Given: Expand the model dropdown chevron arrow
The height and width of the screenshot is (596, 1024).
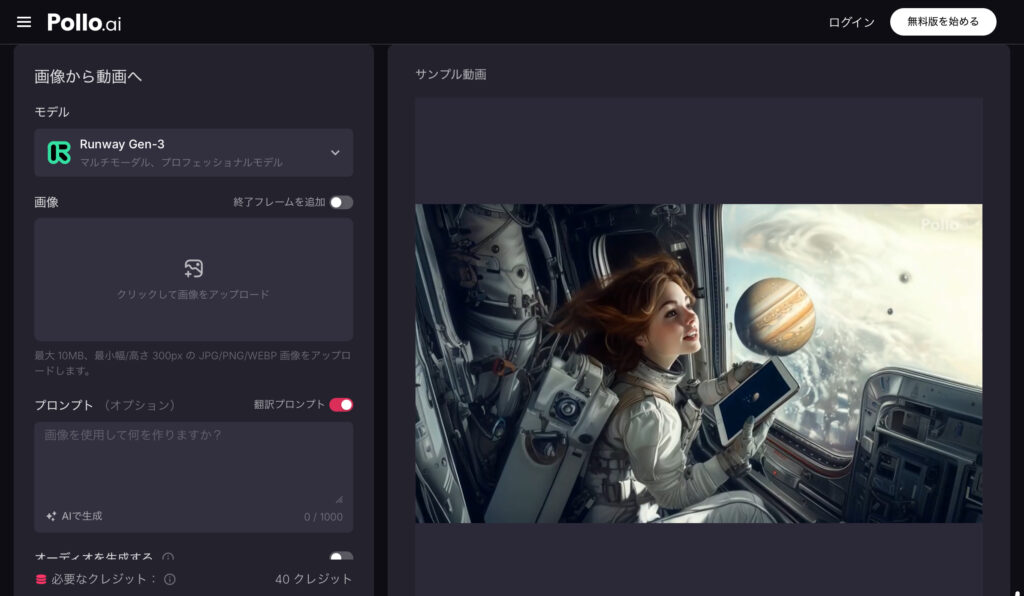Looking at the screenshot, I should (x=335, y=153).
